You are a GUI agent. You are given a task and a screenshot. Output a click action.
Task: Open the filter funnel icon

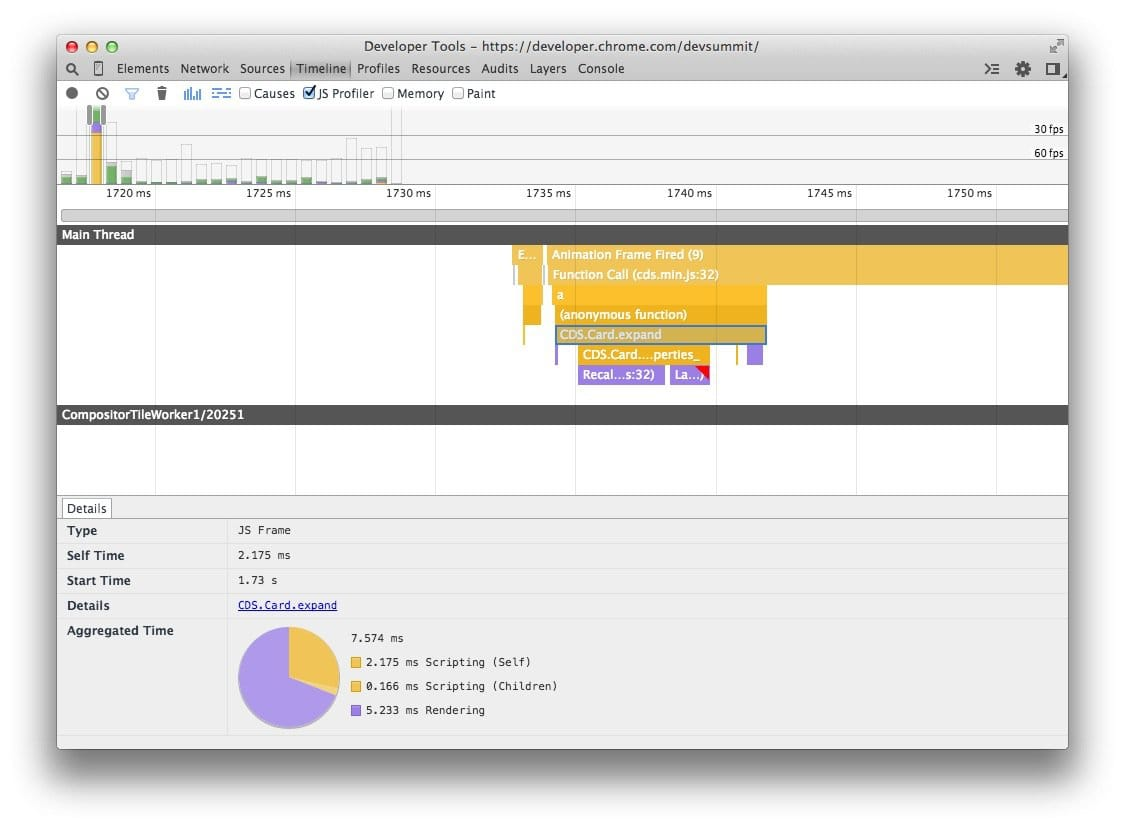[132, 93]
